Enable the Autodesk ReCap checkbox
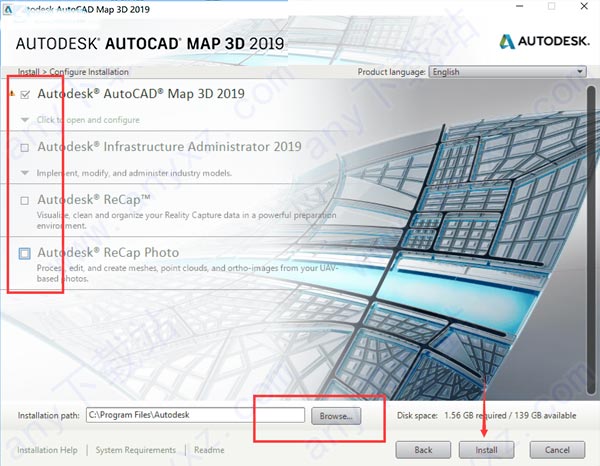Screen dimensions: 600x466 click(x=24, y=200)
